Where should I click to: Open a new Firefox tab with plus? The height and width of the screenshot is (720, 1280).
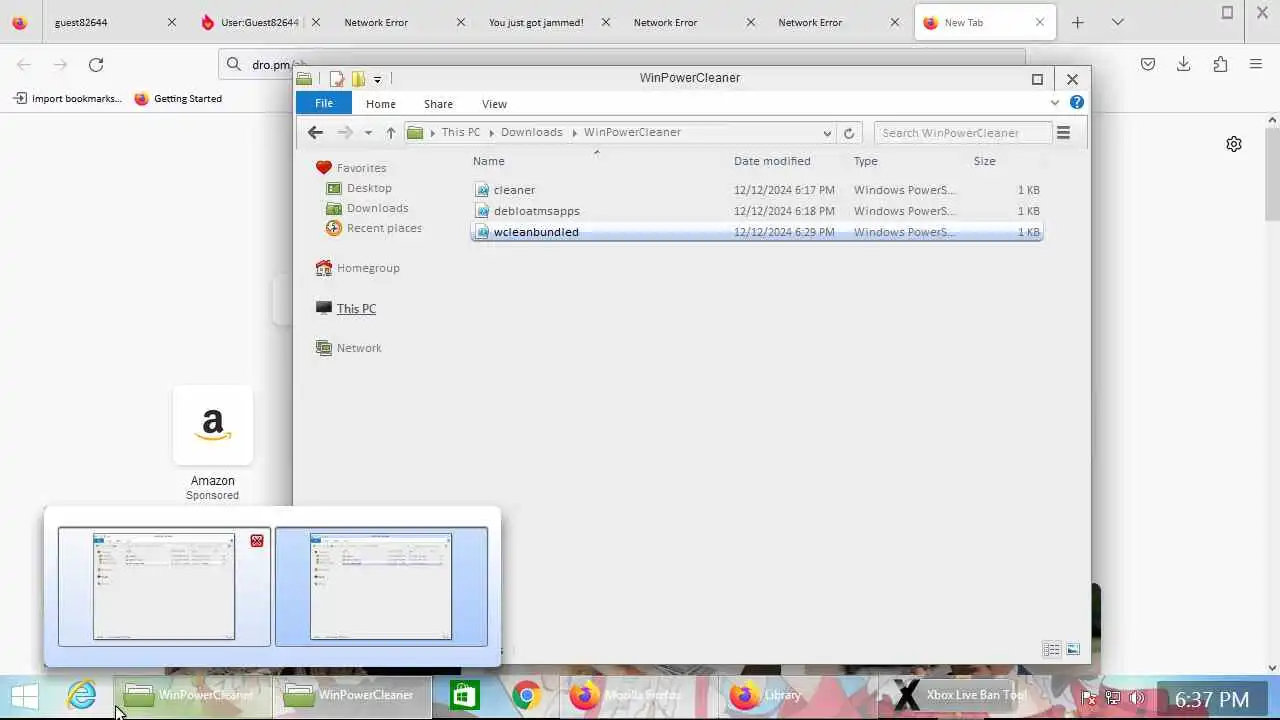pyautogui.click(x=1077, y=22)
